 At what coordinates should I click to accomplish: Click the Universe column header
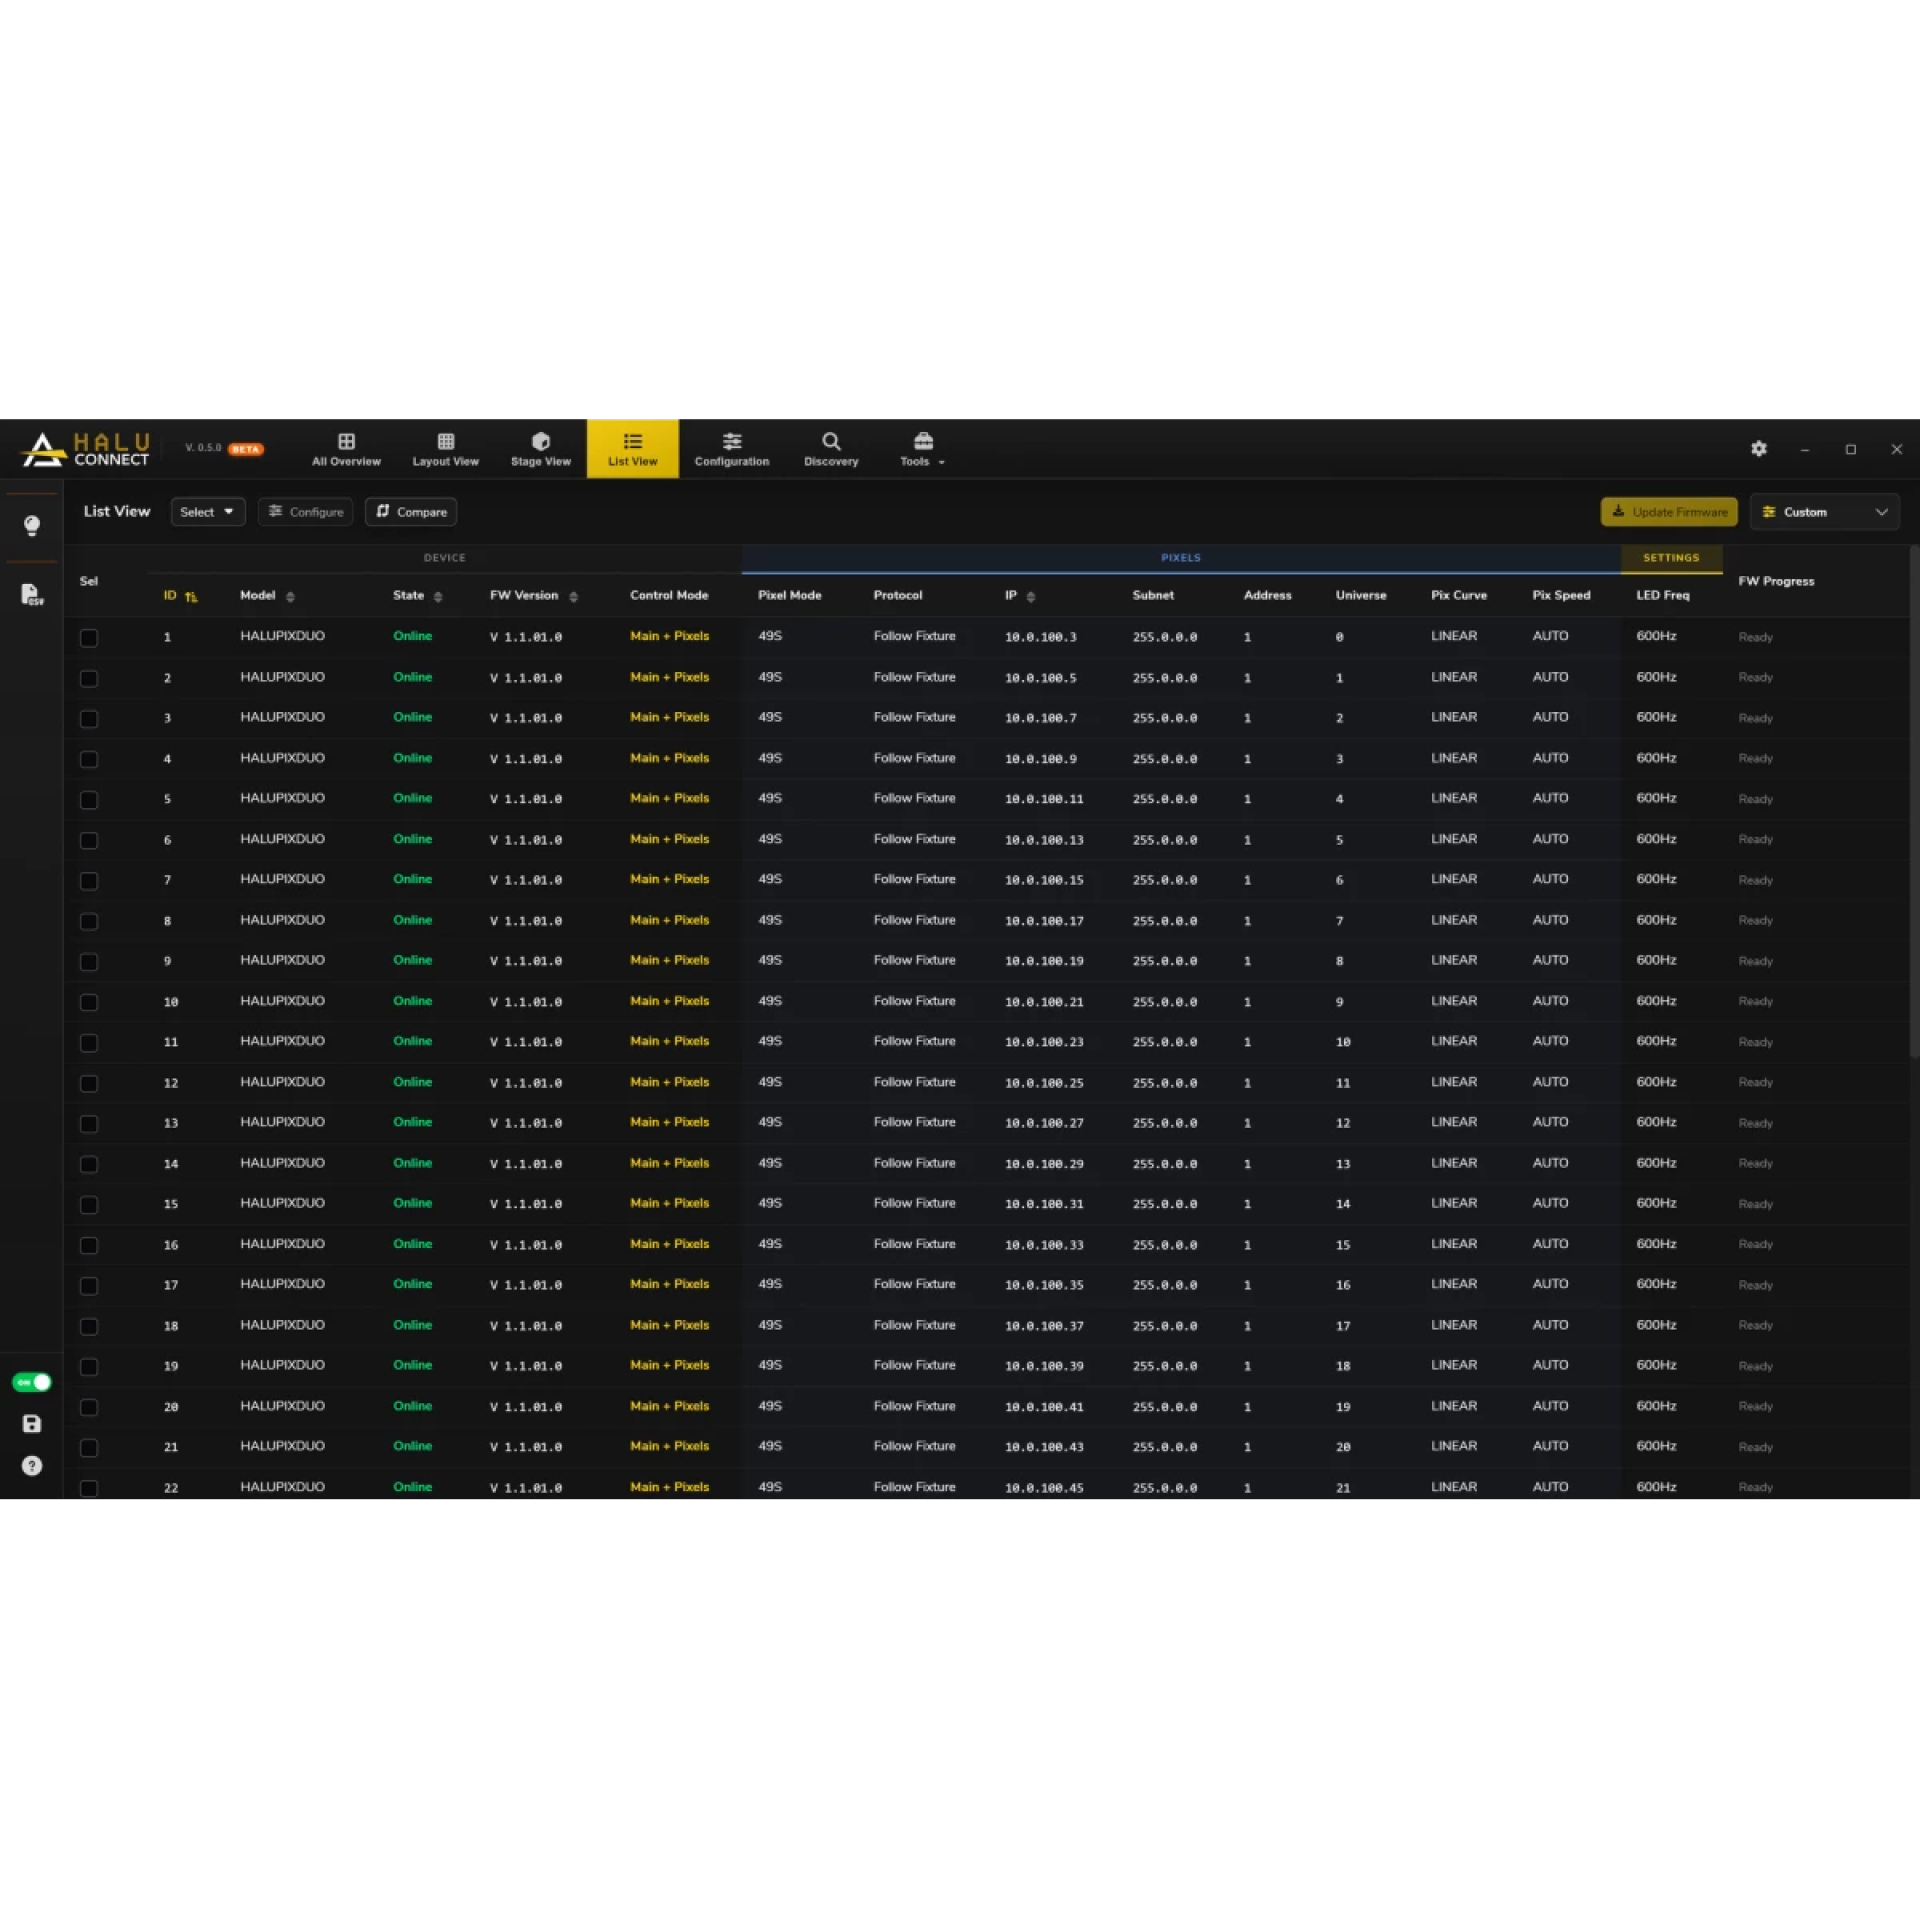(1360, 595)
